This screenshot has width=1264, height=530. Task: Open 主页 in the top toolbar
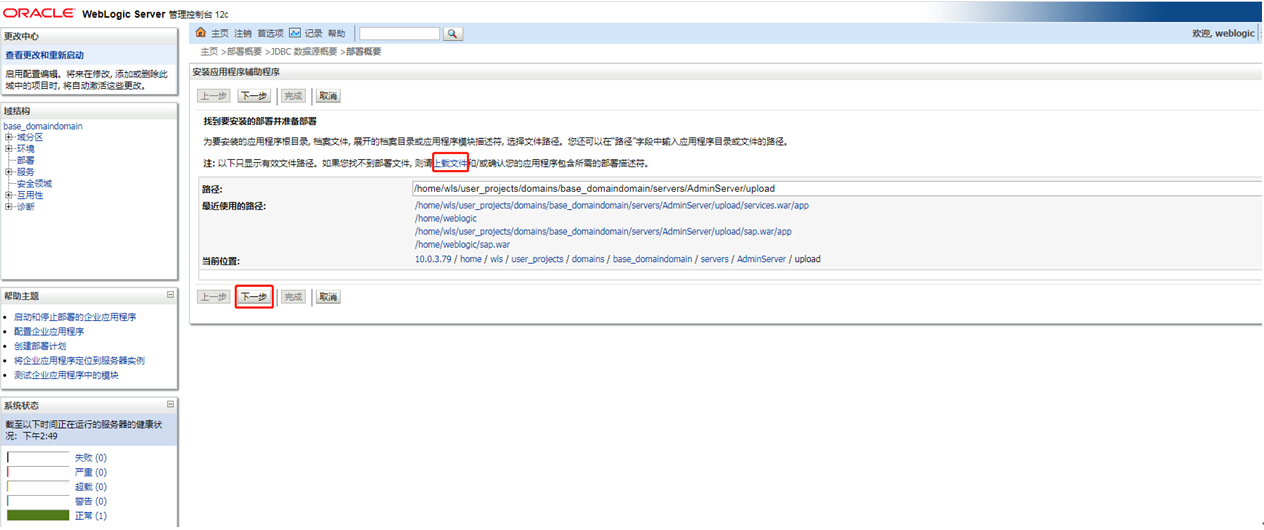click(x=220, y=34)
